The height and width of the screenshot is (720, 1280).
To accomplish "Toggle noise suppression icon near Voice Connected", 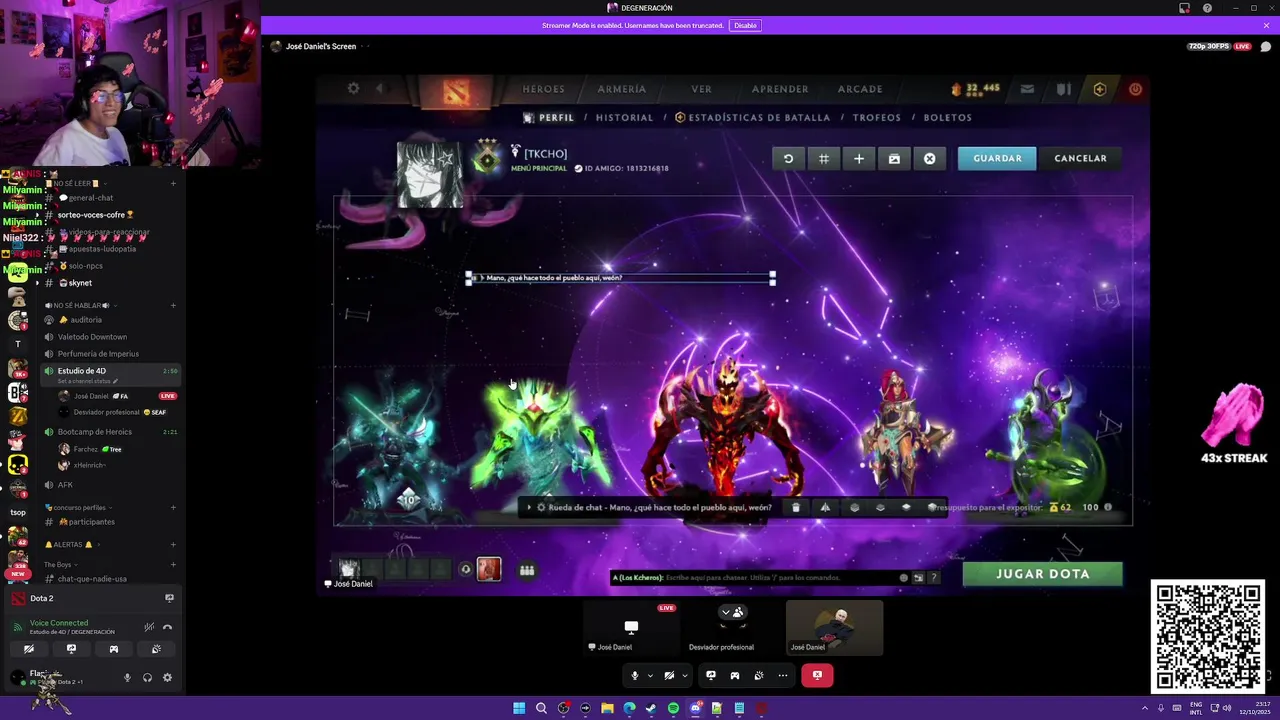I will [149, 627].
